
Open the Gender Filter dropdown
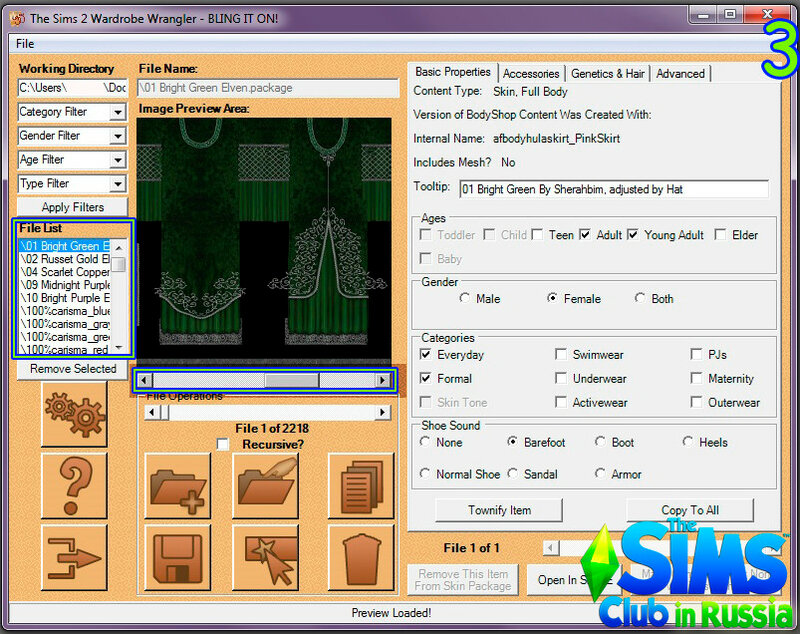pos(118,136)
